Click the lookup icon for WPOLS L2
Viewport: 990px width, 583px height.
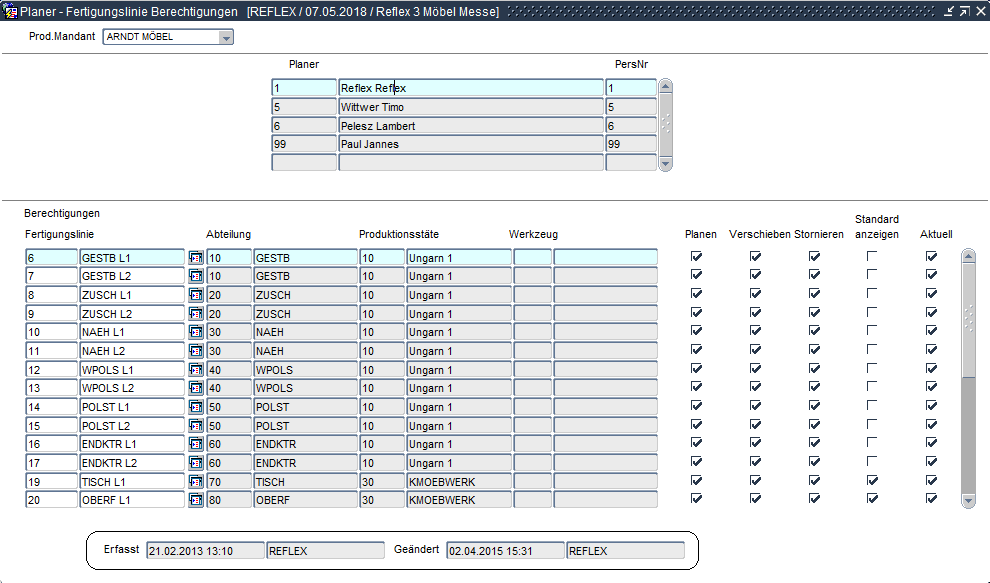[196, 388]
